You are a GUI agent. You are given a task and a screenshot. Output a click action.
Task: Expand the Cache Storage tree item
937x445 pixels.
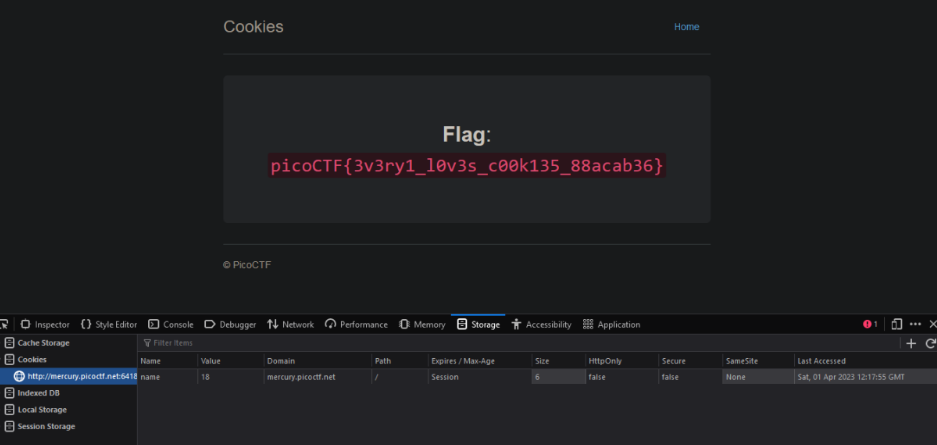(x=43, y=343)
